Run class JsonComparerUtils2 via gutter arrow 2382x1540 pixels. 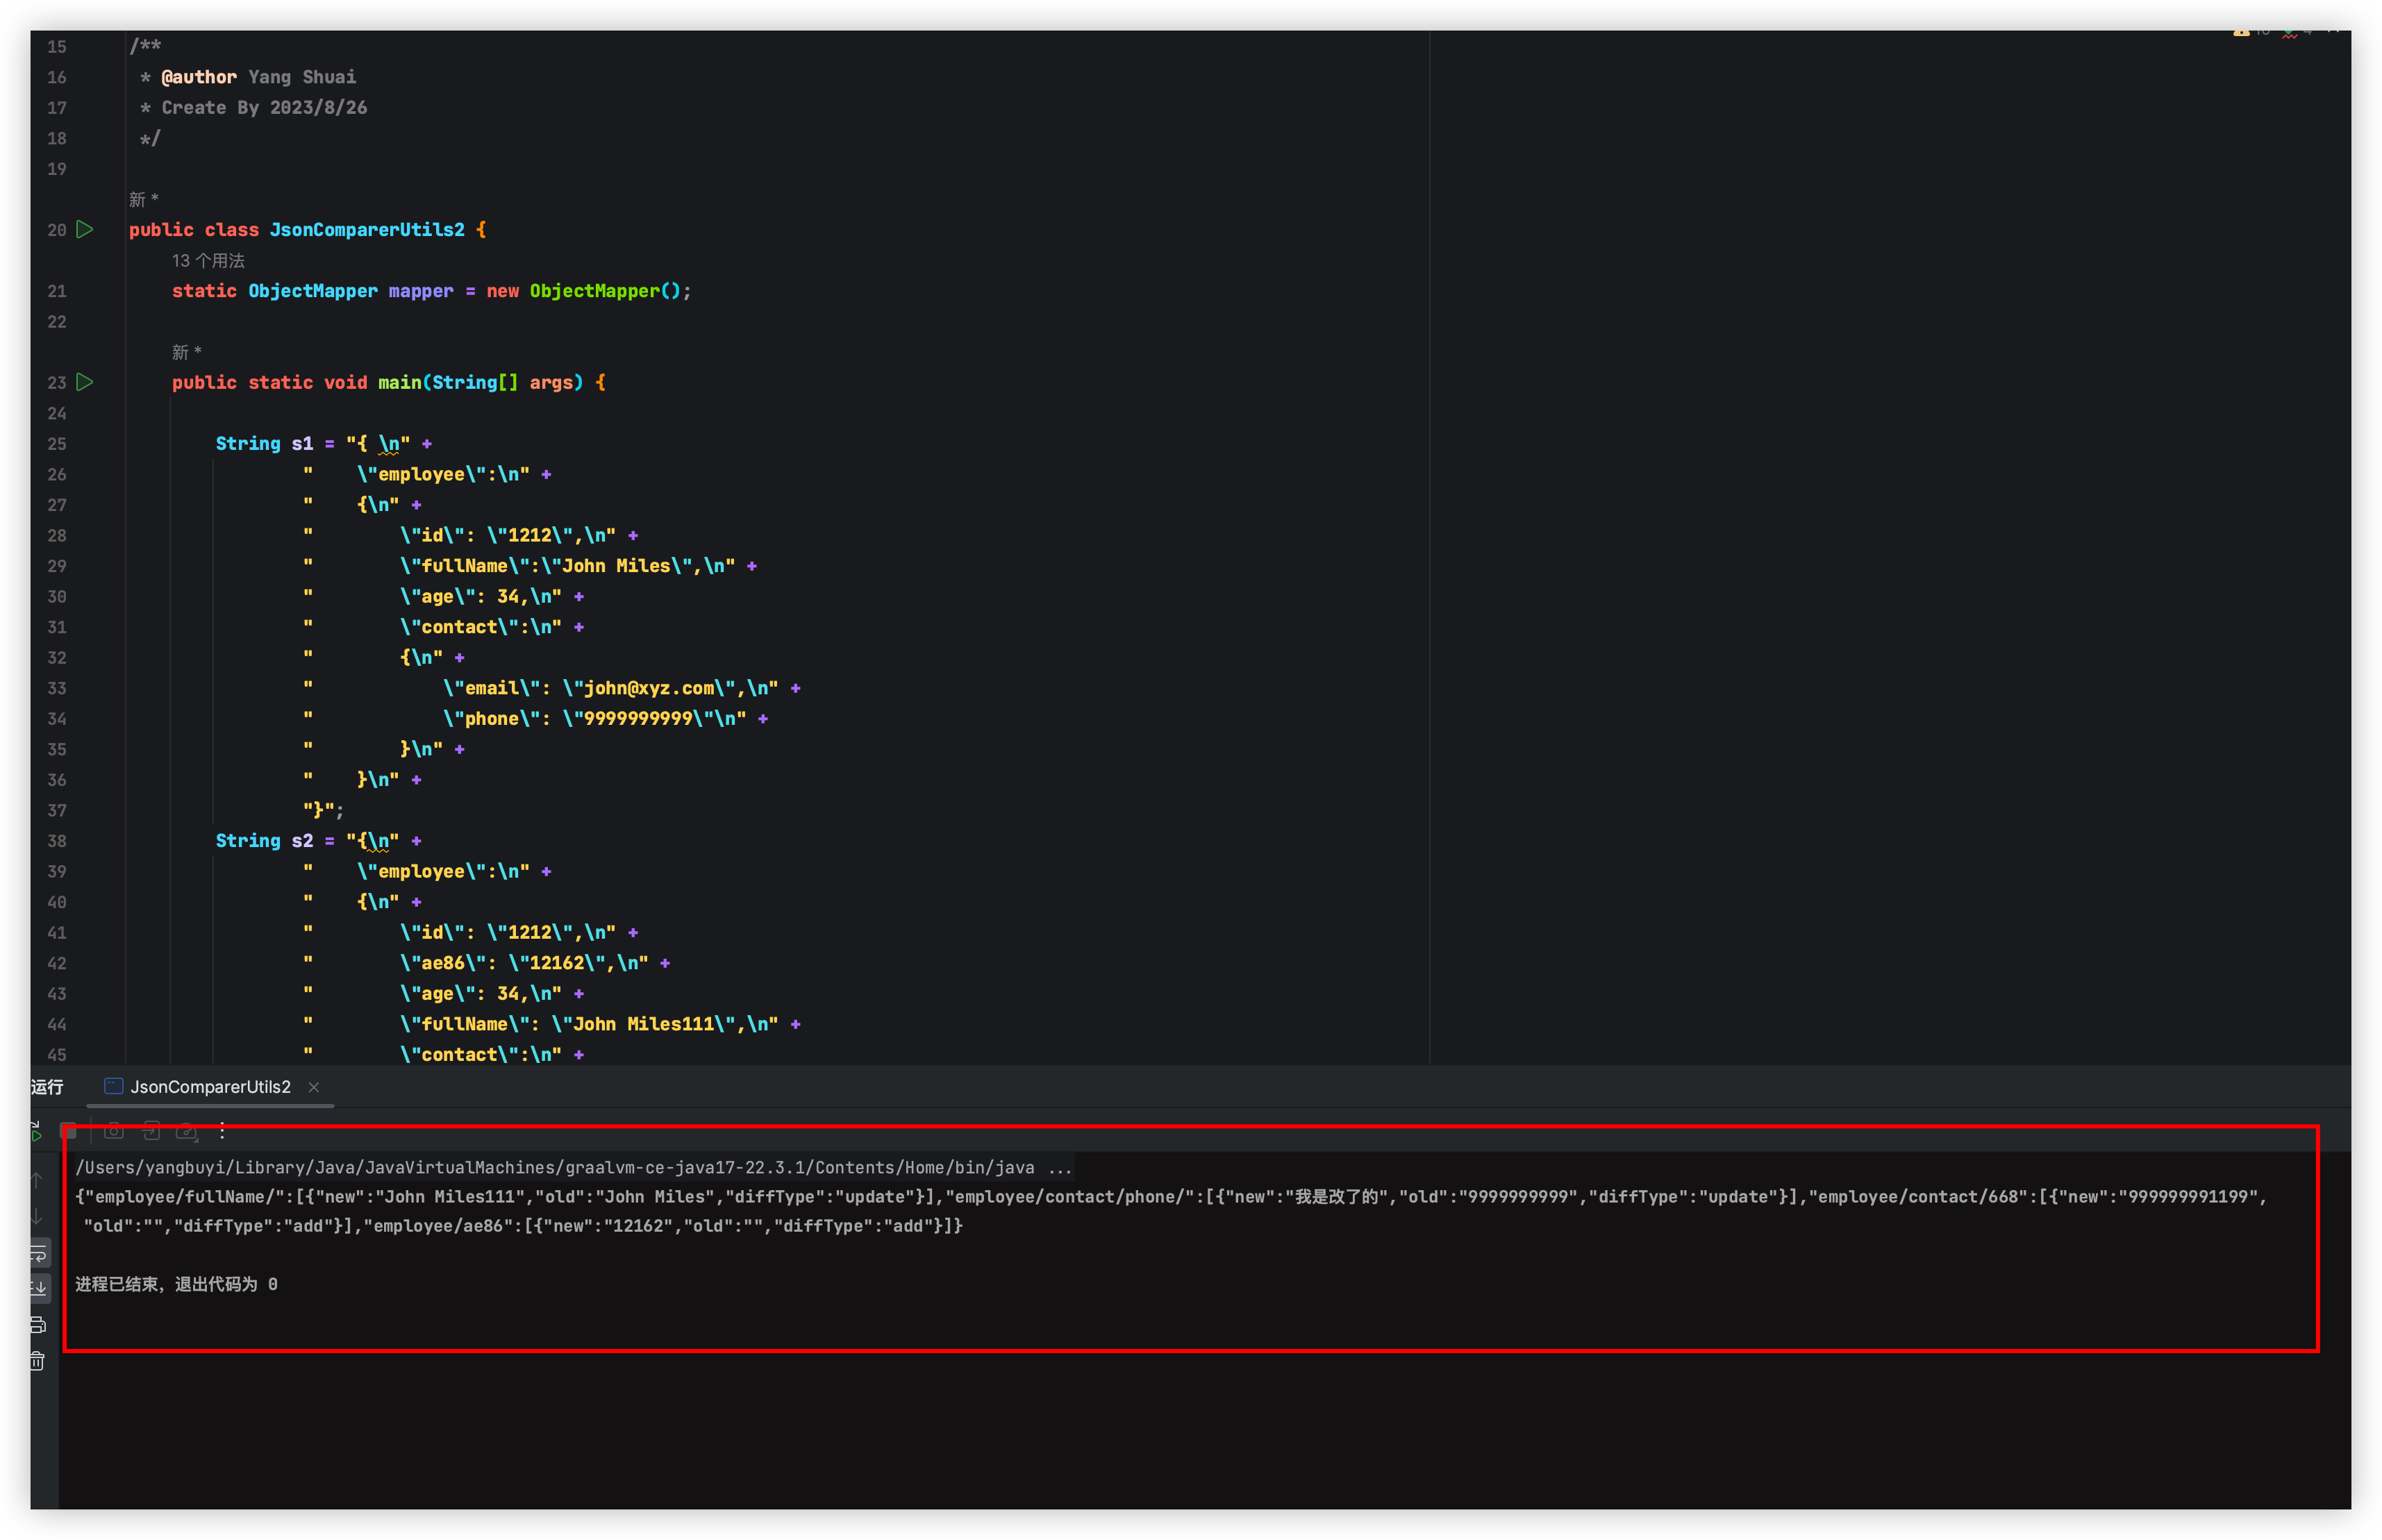tap(85, 230)
